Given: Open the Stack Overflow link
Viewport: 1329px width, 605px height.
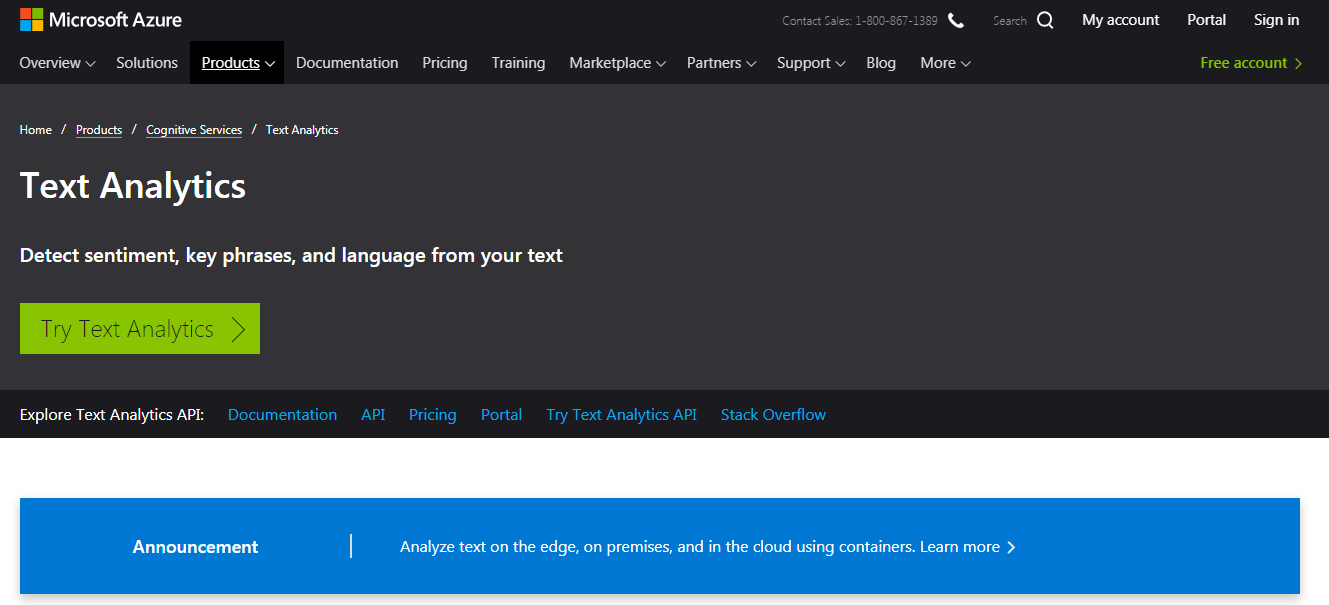Looking at the screenshot, I should pyautogui.click(x=773, y=415).
